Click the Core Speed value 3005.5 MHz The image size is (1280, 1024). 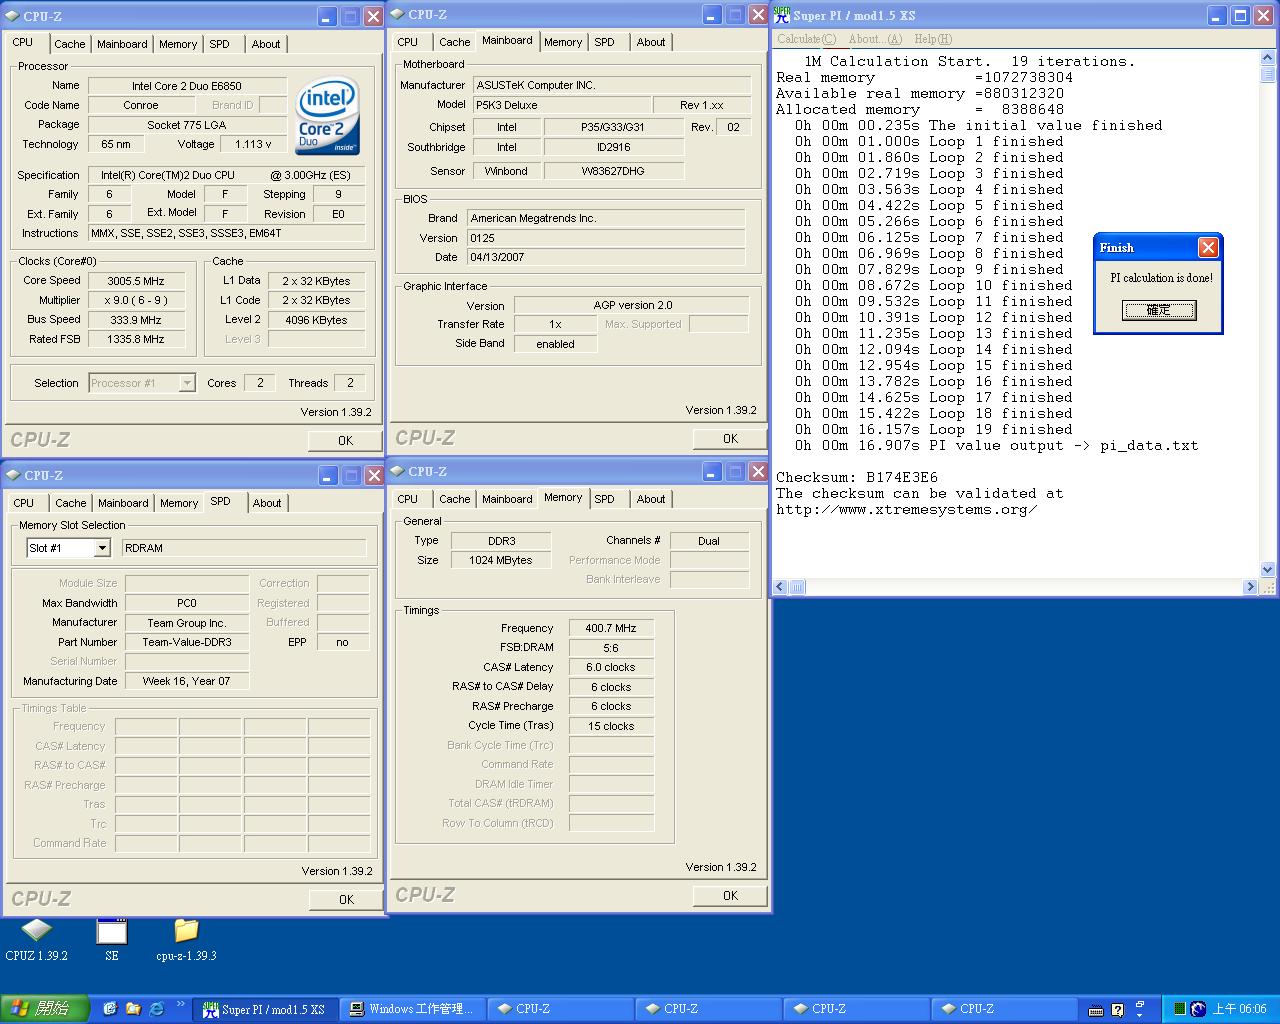[136, 281]
